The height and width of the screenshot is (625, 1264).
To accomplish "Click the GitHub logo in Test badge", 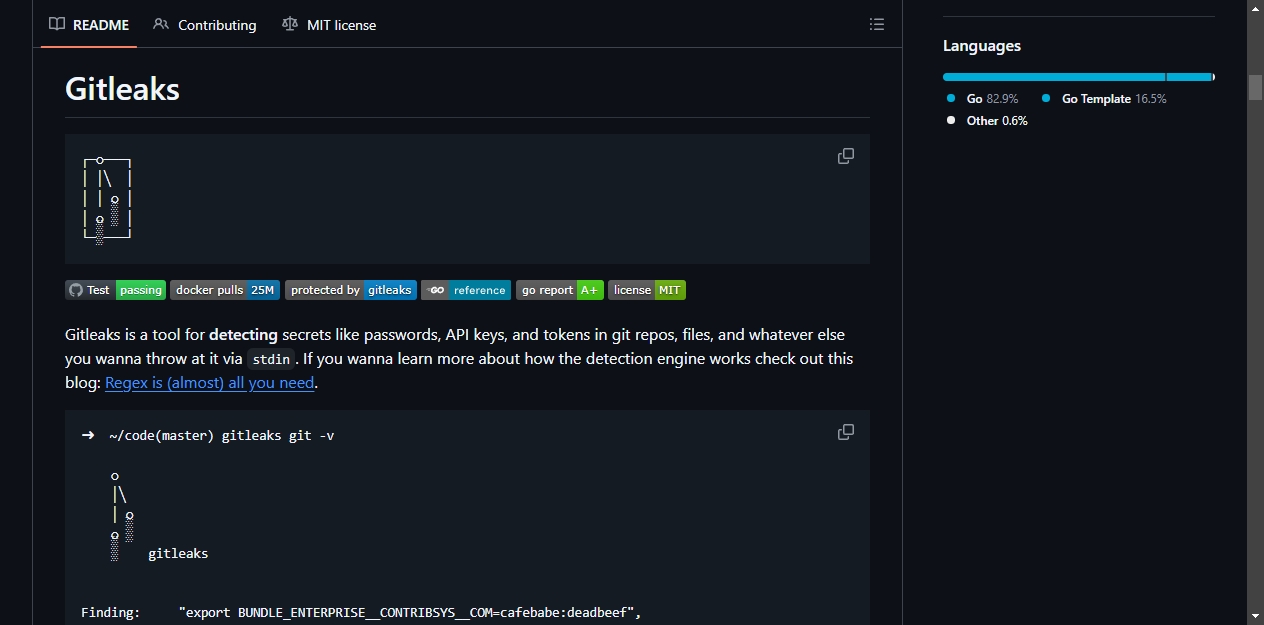I will [76, 290].
